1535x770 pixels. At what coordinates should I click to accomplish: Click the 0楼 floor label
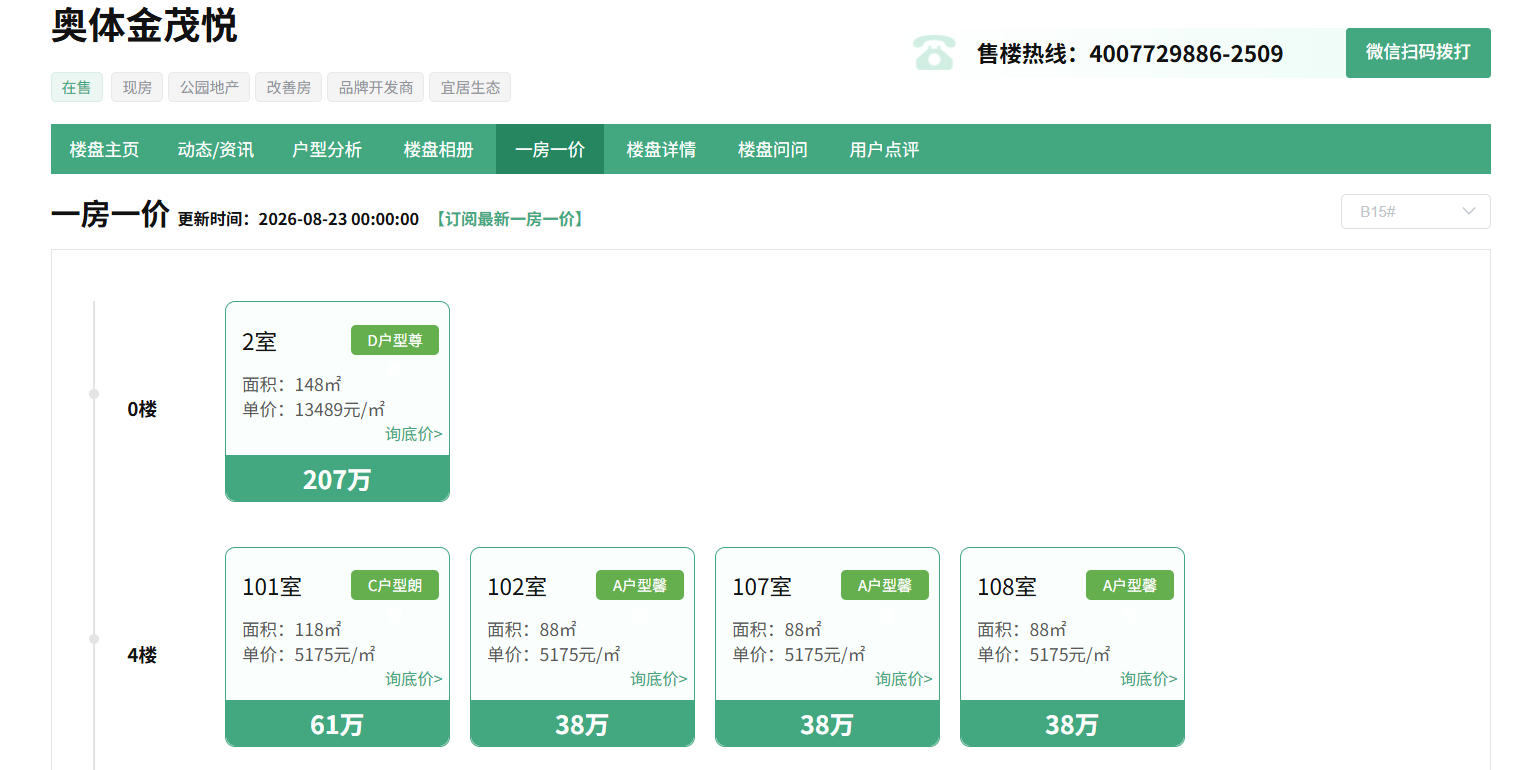[x=142, y=409]
